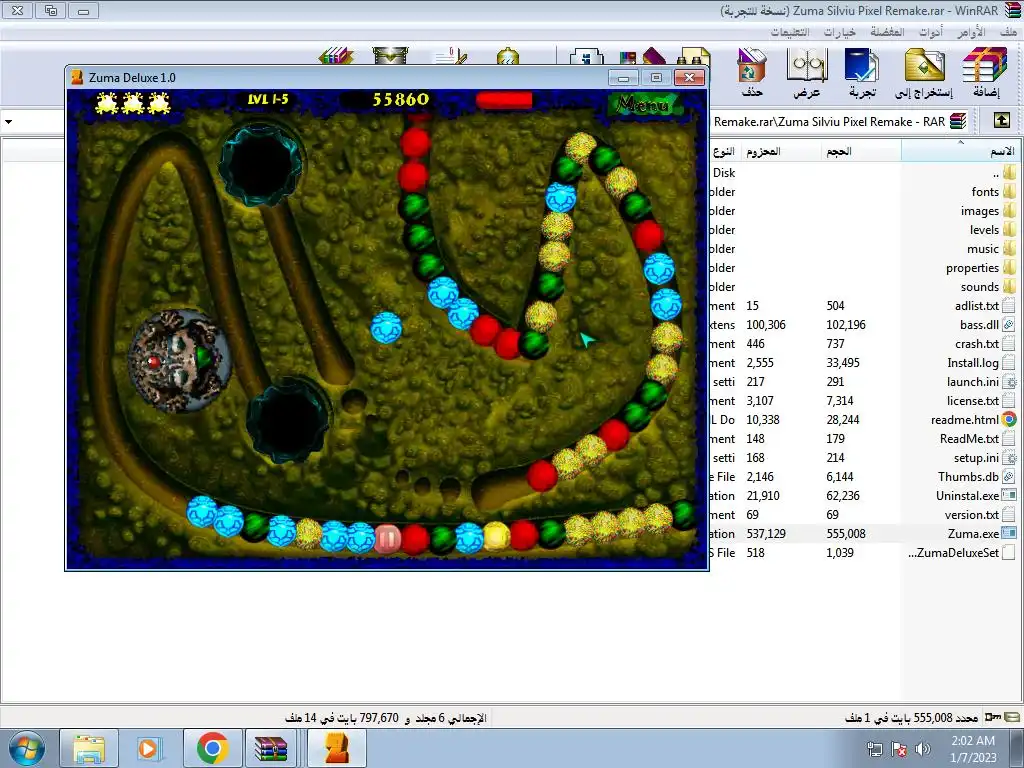Select the adlist.txt file icon
The image size is (1024, 768).
click(1010, 305)
